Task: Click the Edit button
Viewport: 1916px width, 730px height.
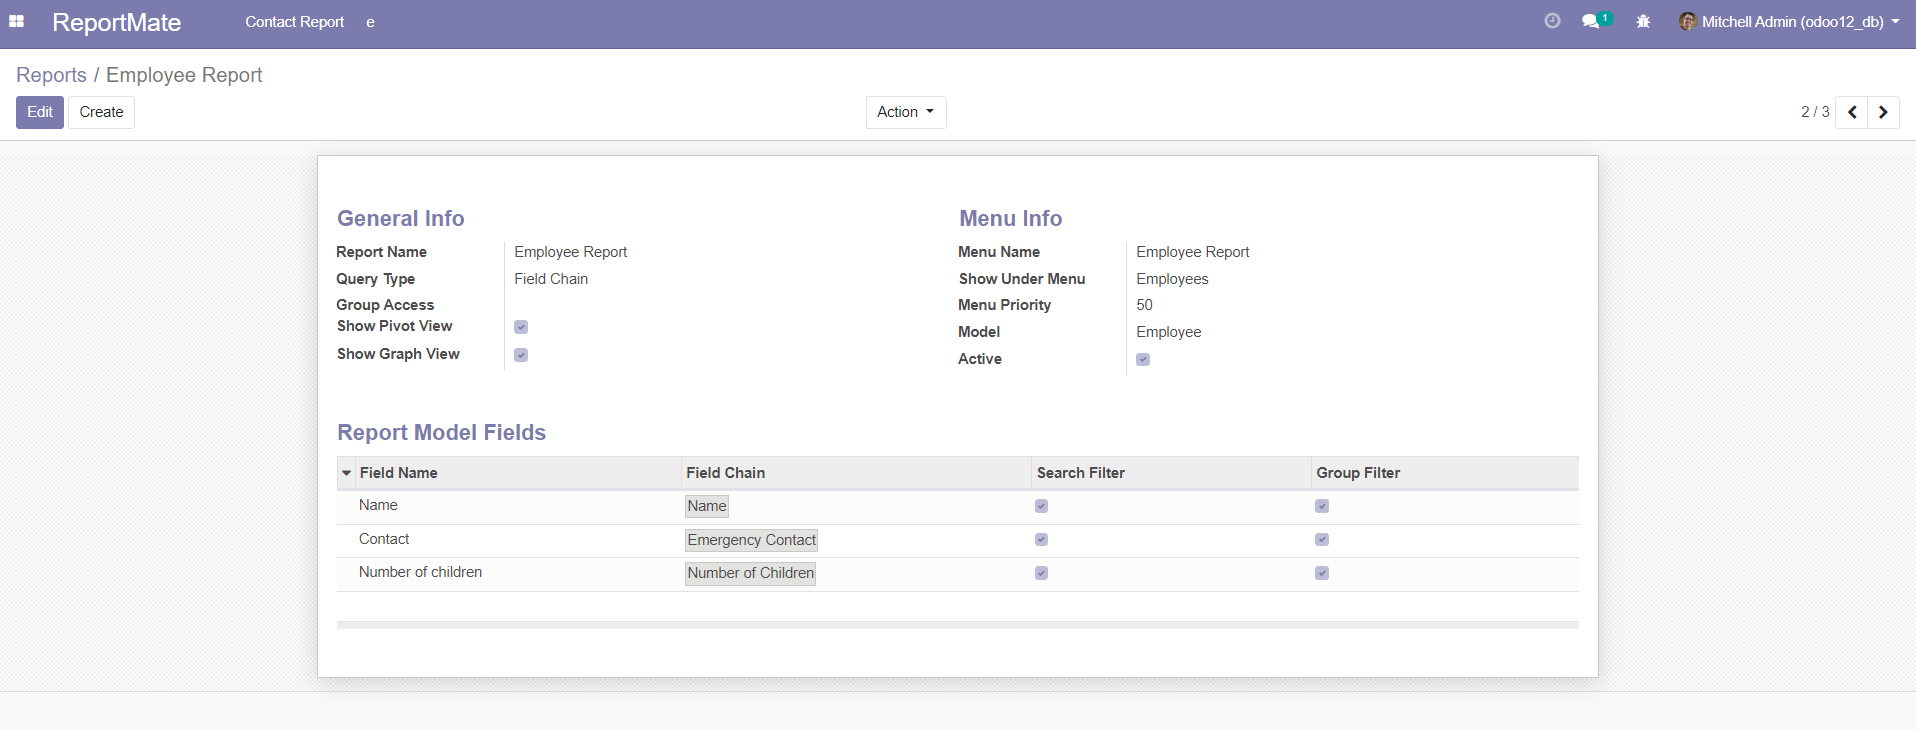Action: pyautogui.click(x=40, y=112)
